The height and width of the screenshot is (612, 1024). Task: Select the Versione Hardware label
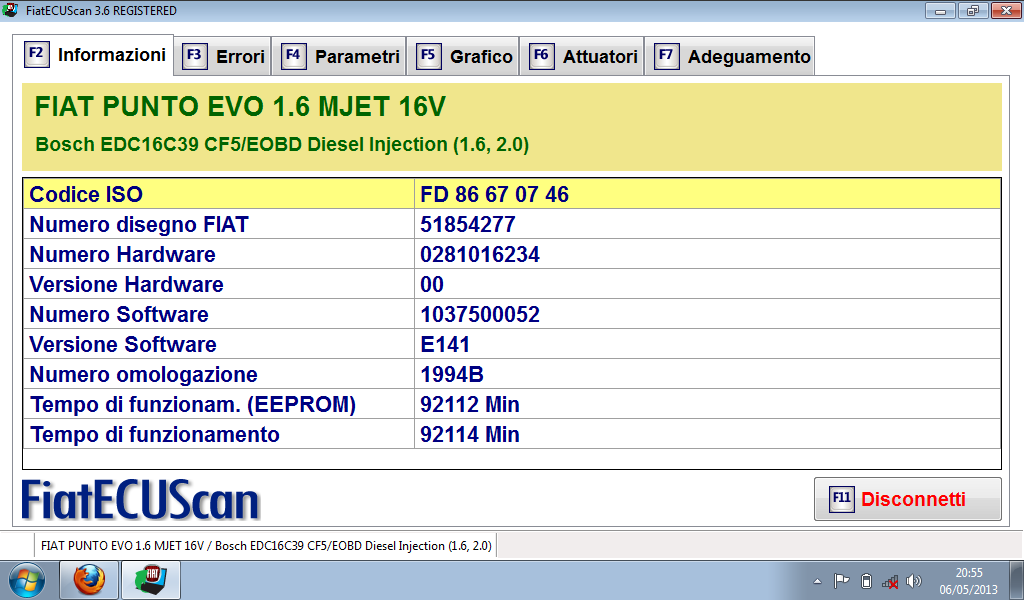pos(126,284)
